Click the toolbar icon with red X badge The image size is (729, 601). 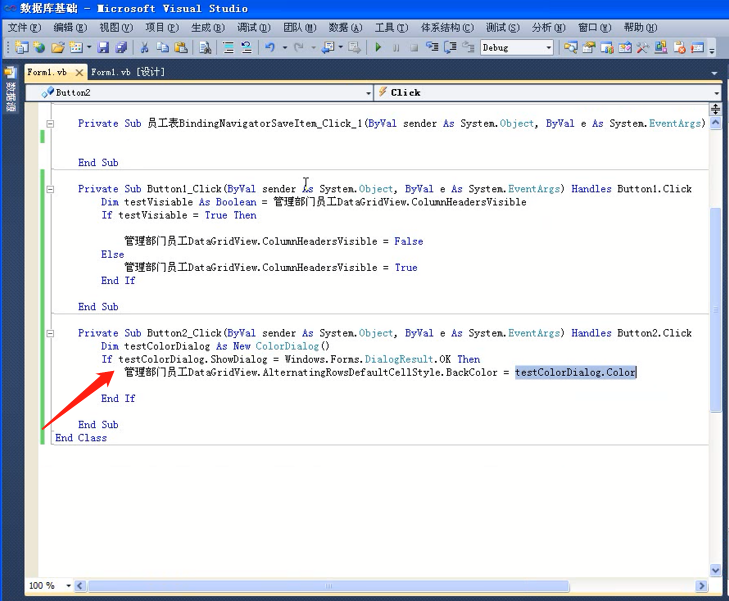(679, 47)
